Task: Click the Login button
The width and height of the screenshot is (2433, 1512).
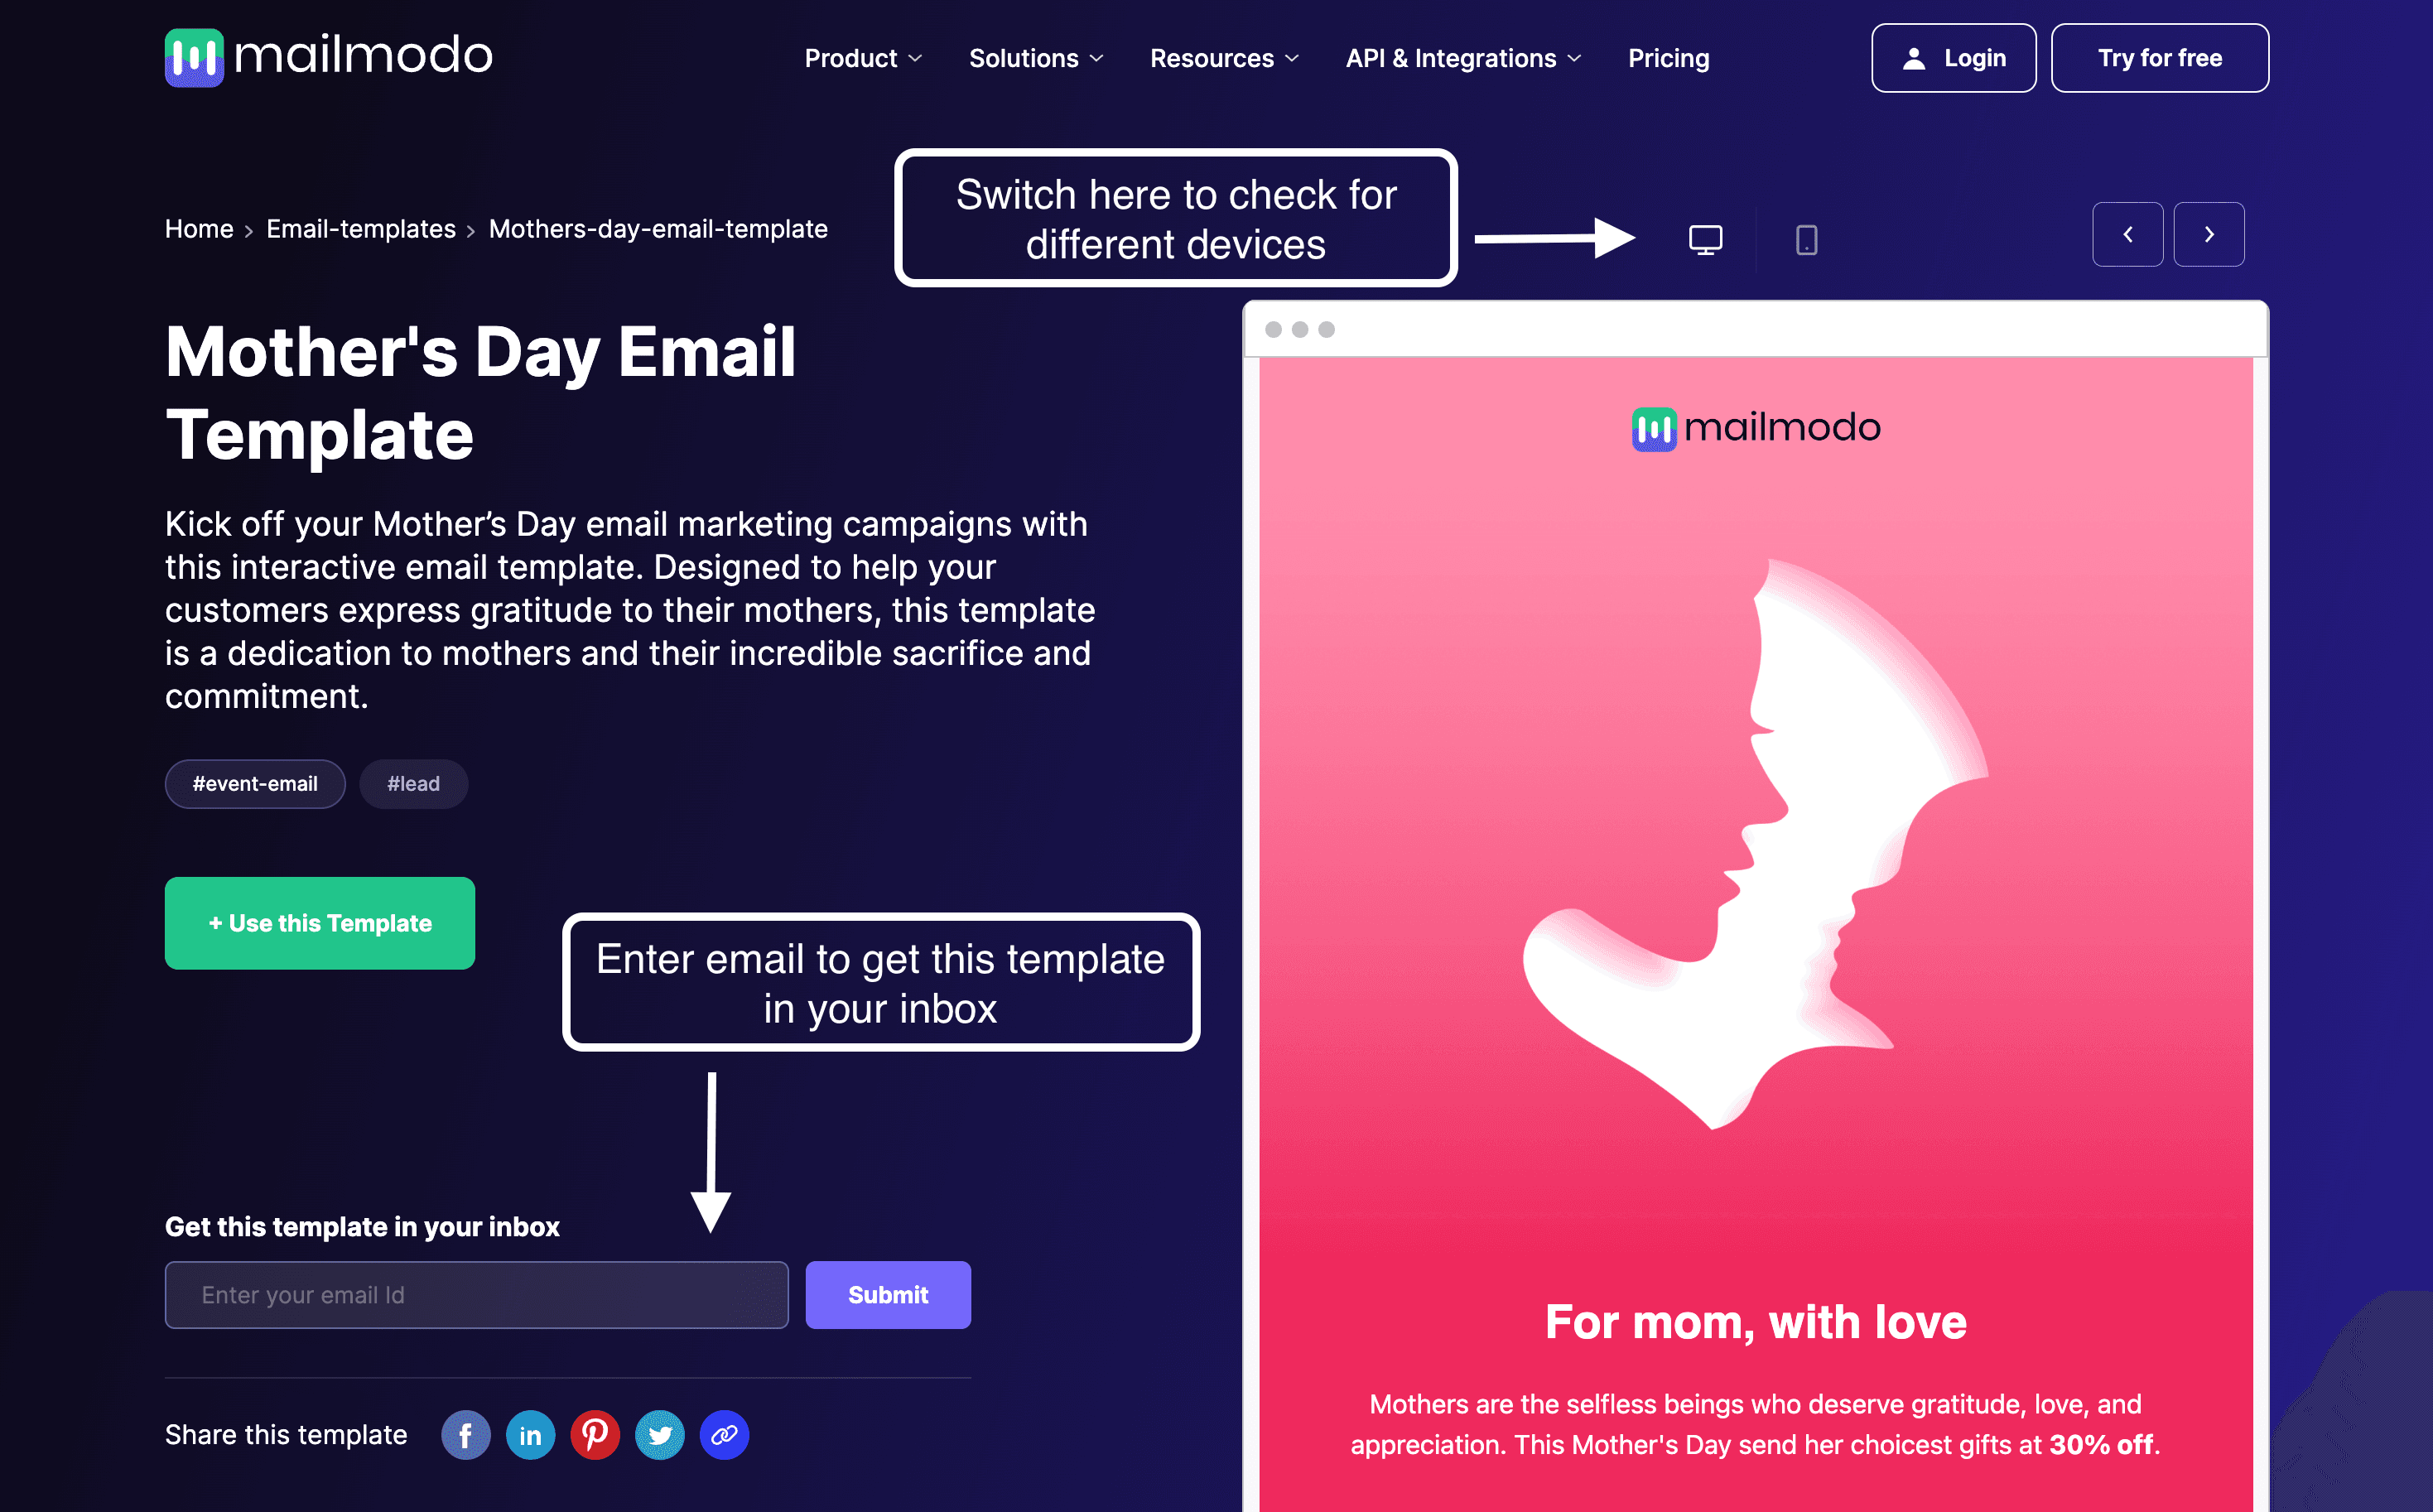Action: pos(1953,57)
